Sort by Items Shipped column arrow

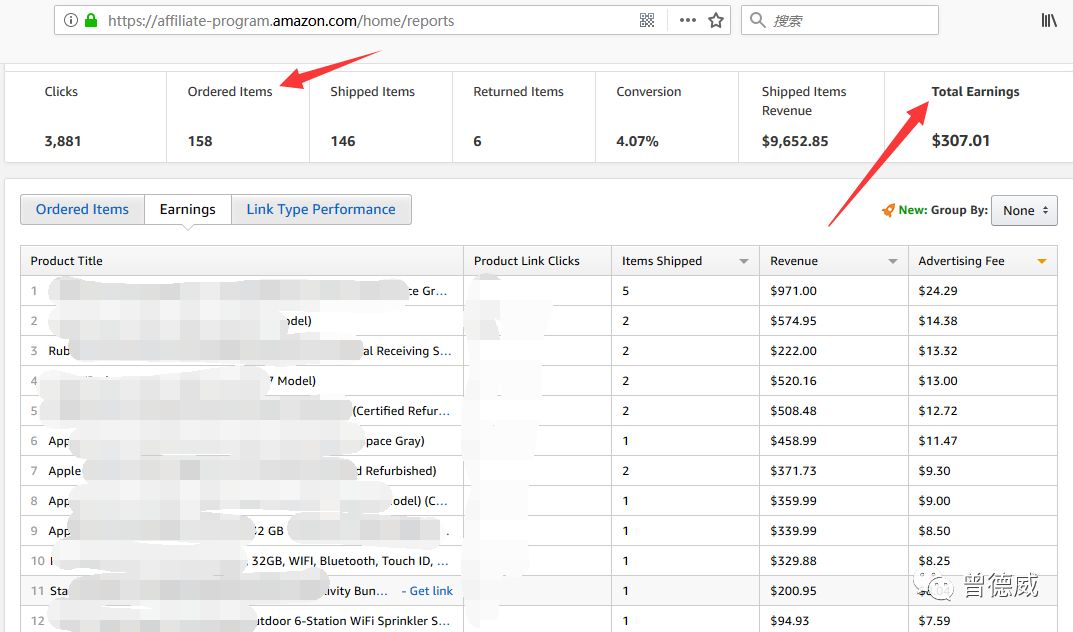[x=744, y=261]
